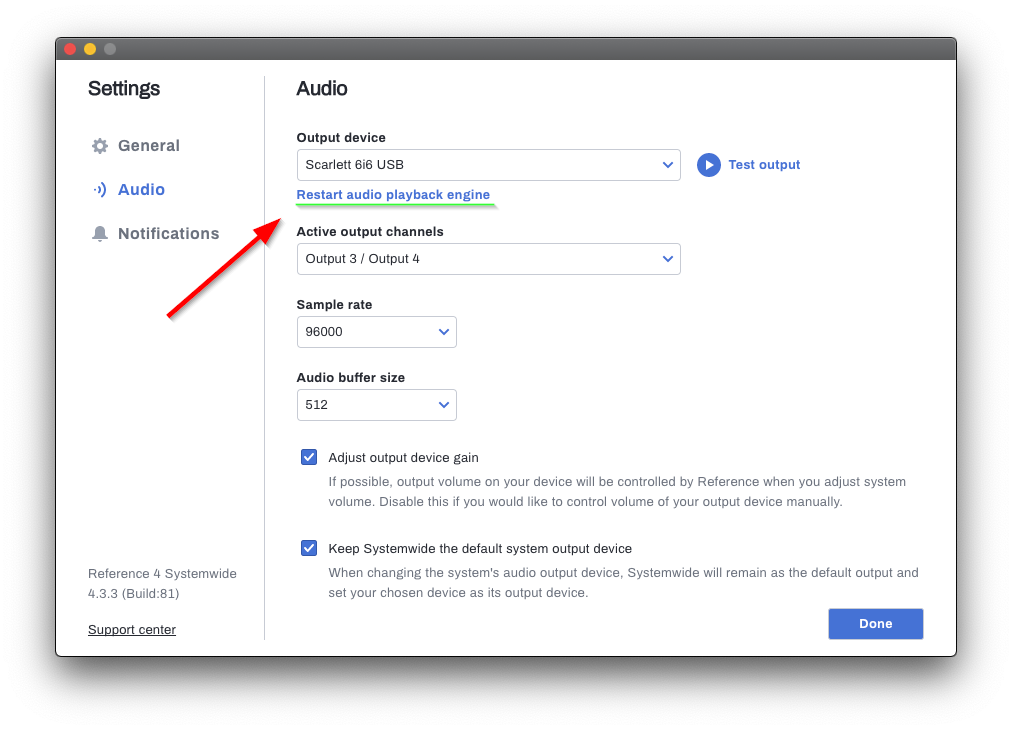
Task: Click the gear icon beside General
Action: click(99, 146)
